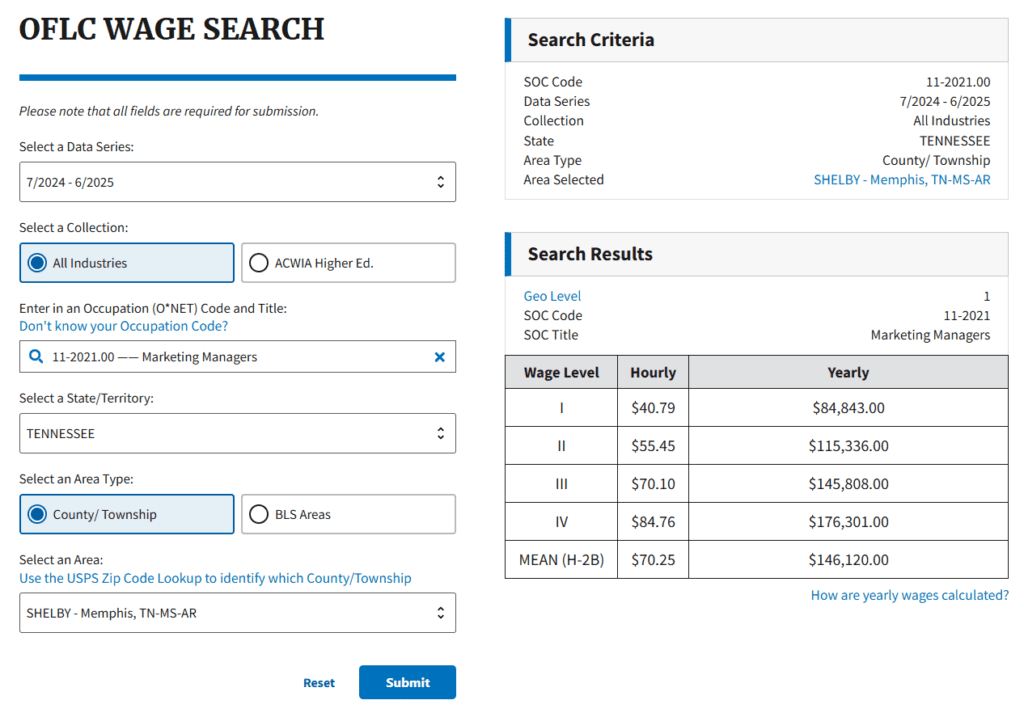Open "How are yearly wages calculated?" link
Screen dimensions: 1024x717
pos(909,595)
